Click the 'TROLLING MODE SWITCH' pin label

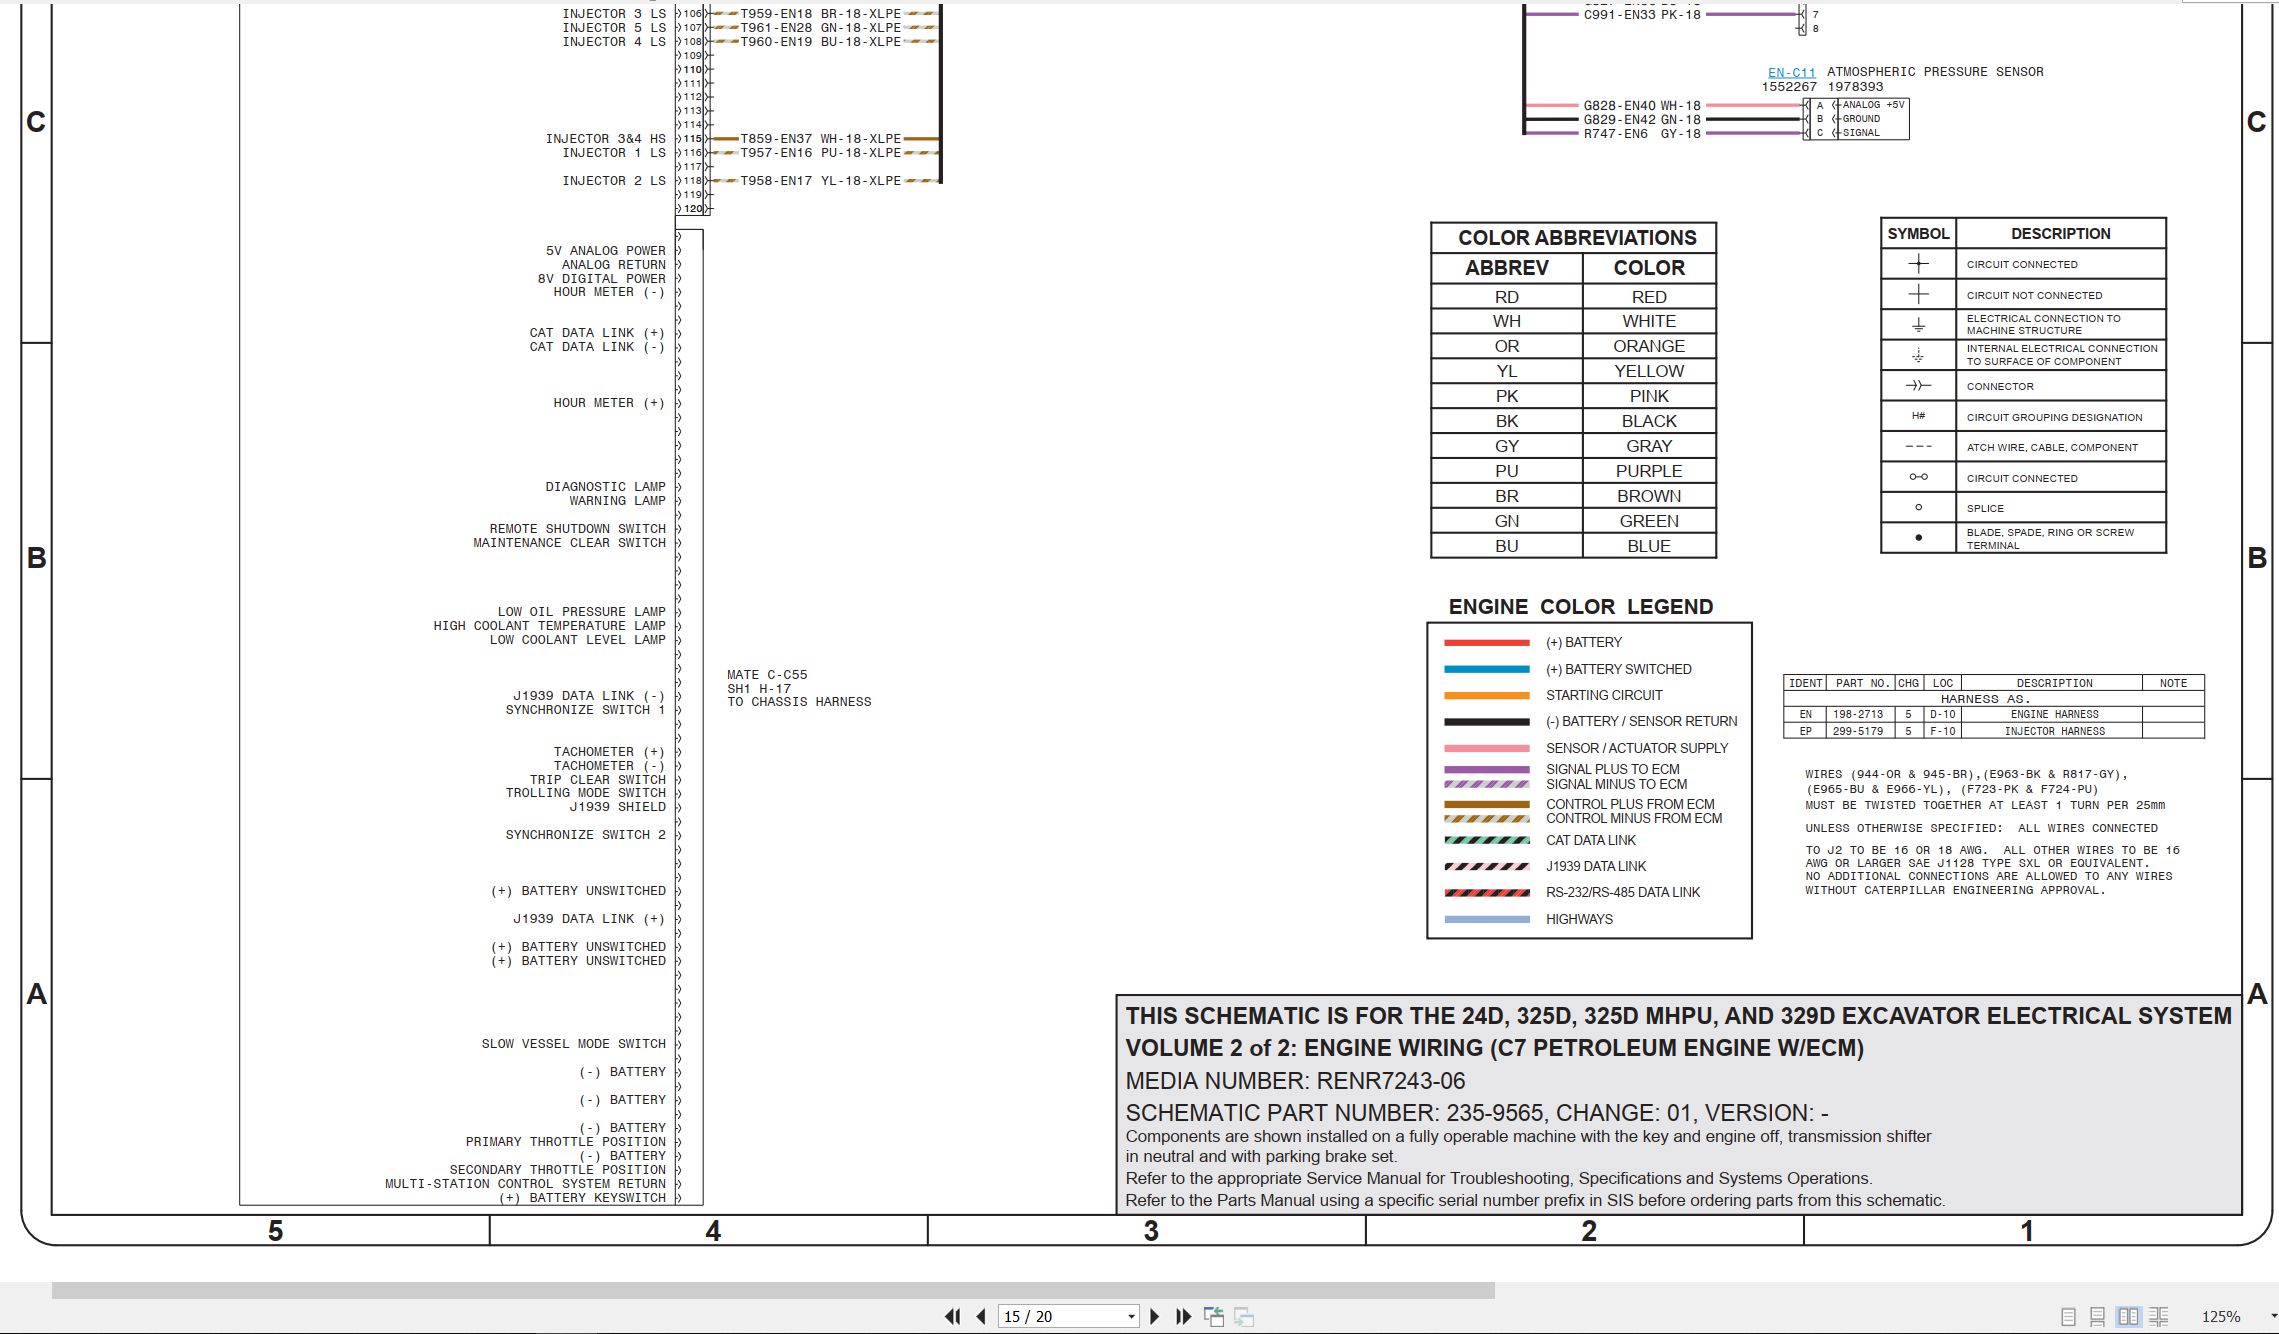[x=585, y=793]
